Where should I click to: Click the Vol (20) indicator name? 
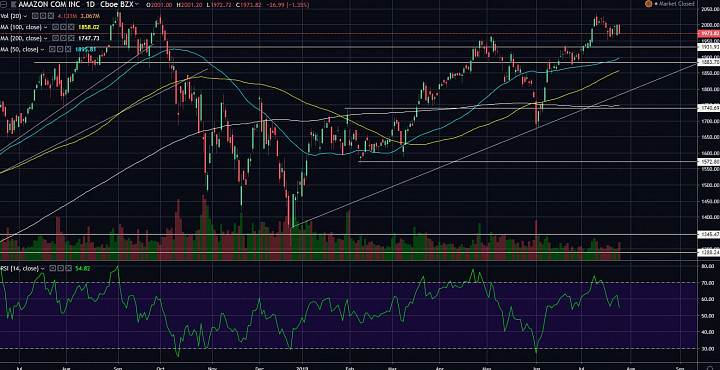[11, 16]
